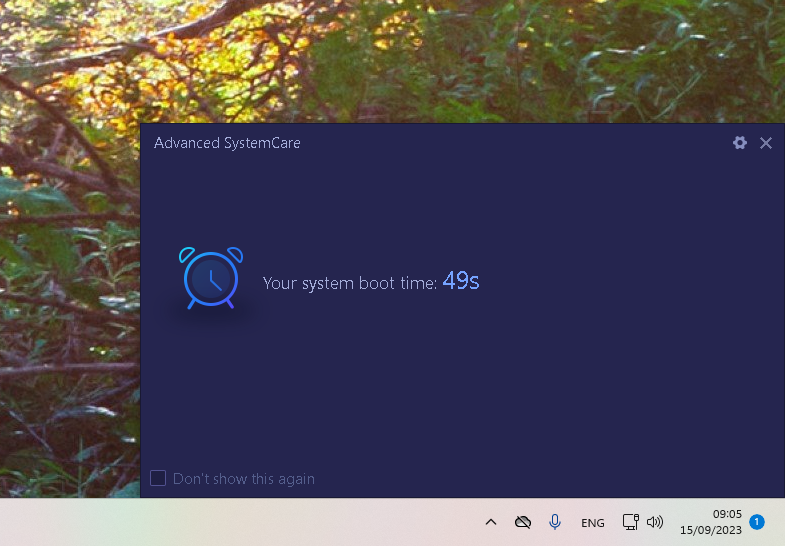Switch input language via ENG indicator

point(593,523)
